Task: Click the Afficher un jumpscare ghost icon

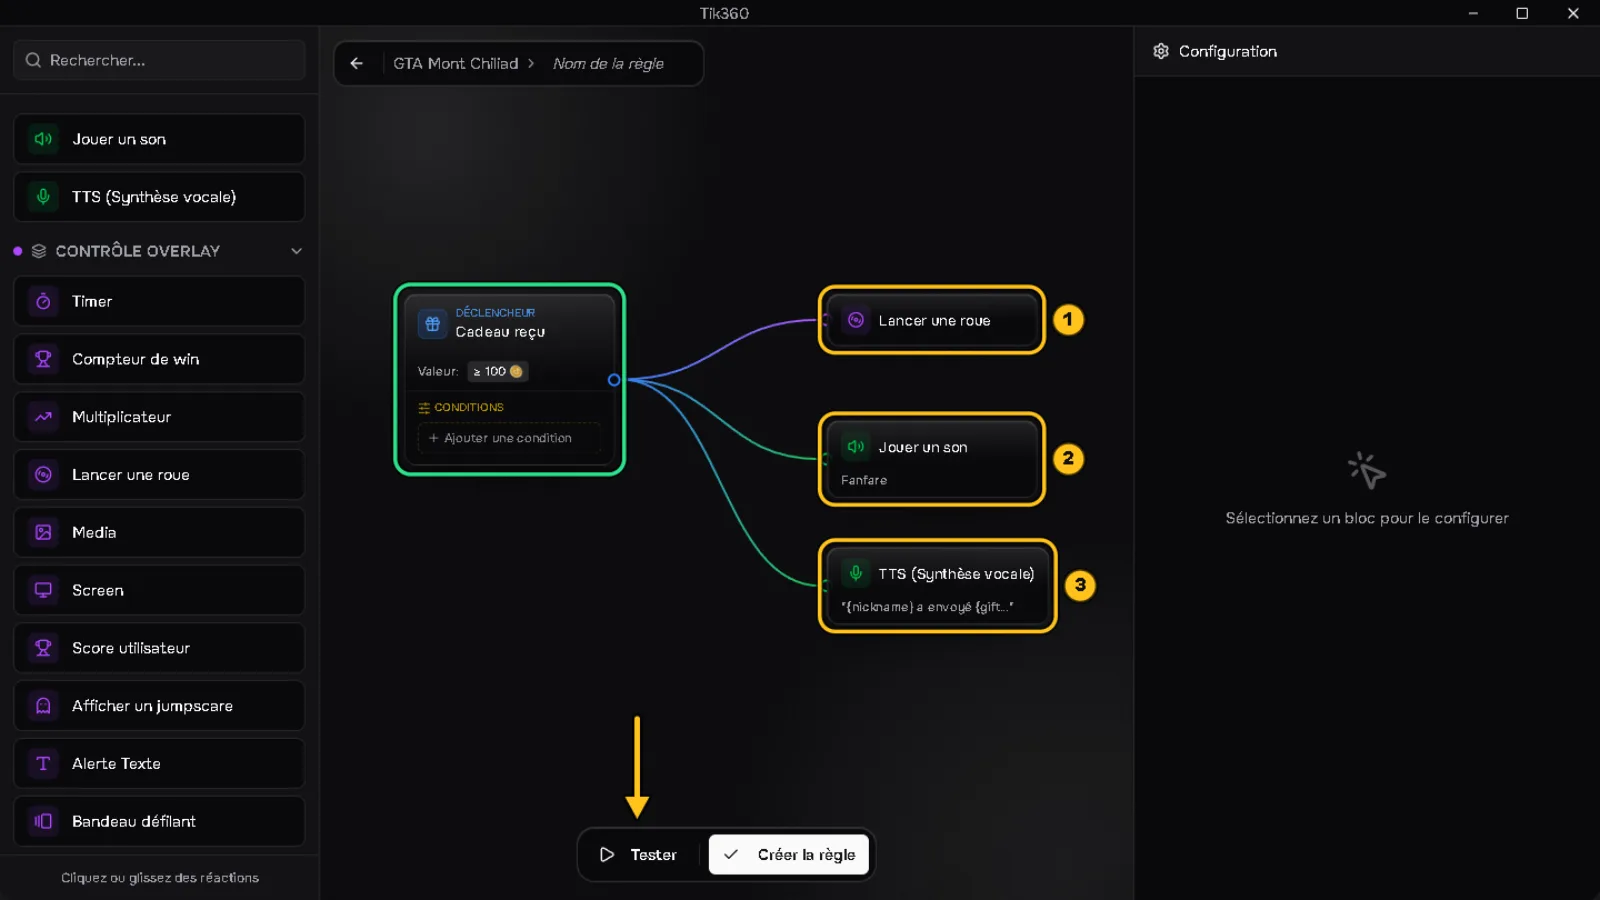Action: click(43, 706)
